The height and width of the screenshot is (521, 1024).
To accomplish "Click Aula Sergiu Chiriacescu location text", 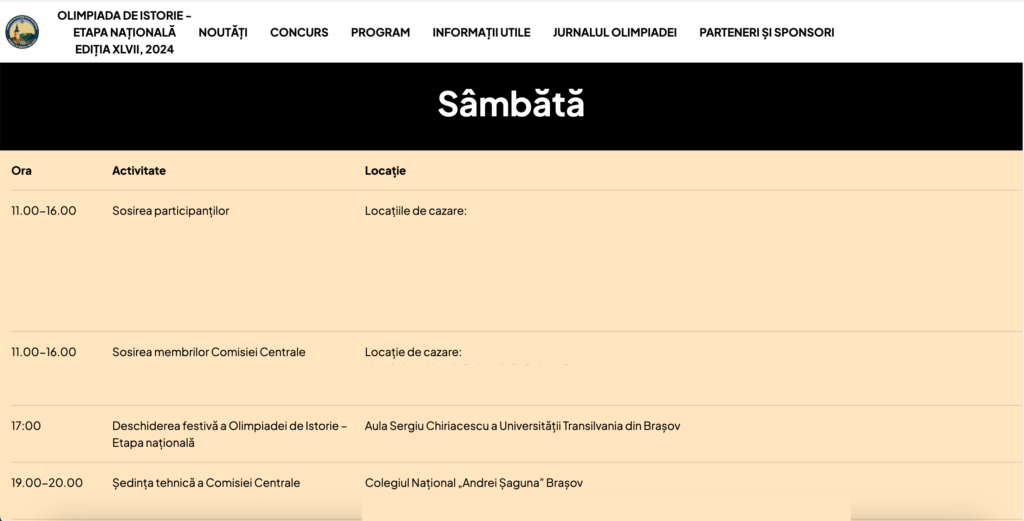I will (x=522, y=426).
